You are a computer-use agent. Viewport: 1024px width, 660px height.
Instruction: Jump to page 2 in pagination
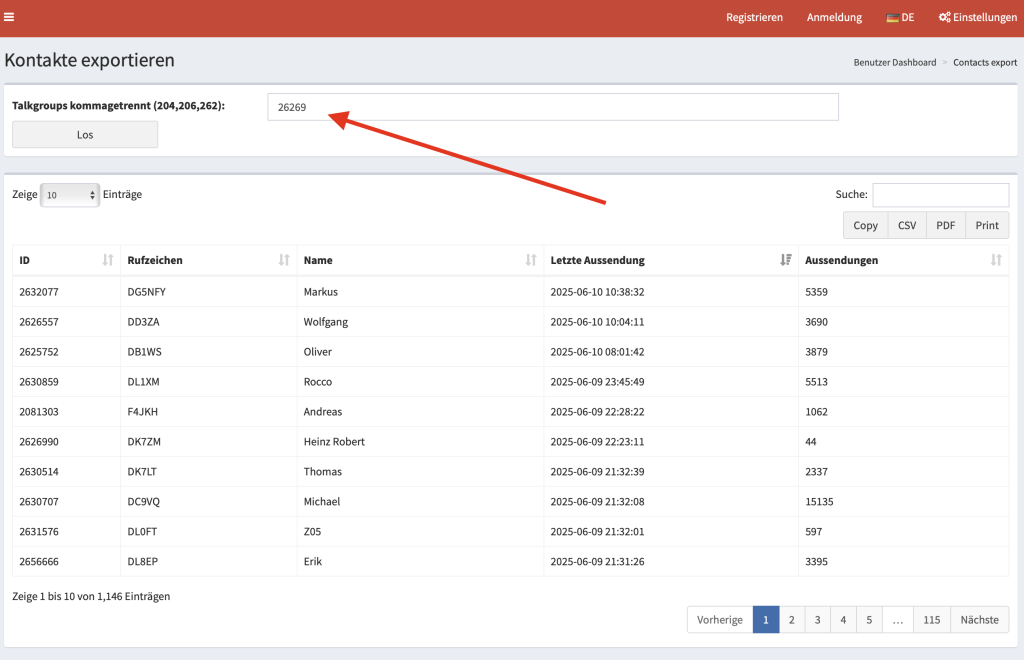tap(792, 620)
